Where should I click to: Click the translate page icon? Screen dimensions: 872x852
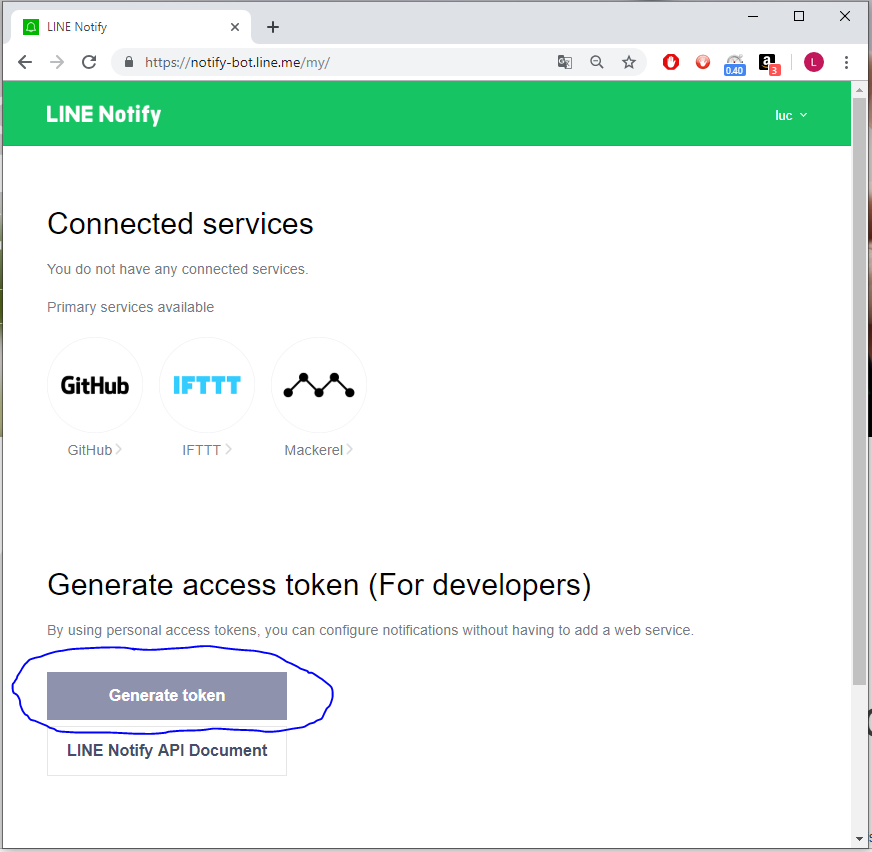(565, 62)
